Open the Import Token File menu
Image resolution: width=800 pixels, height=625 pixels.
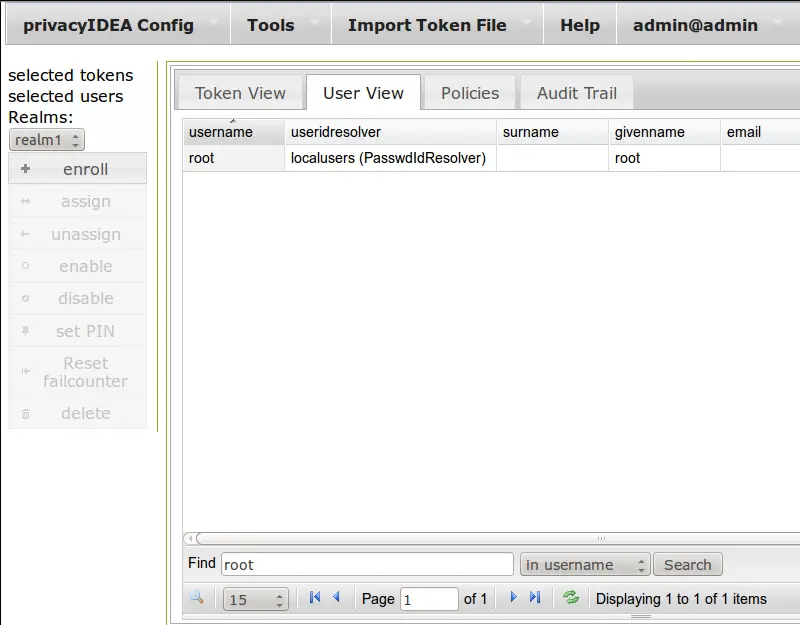coord(437,25)
